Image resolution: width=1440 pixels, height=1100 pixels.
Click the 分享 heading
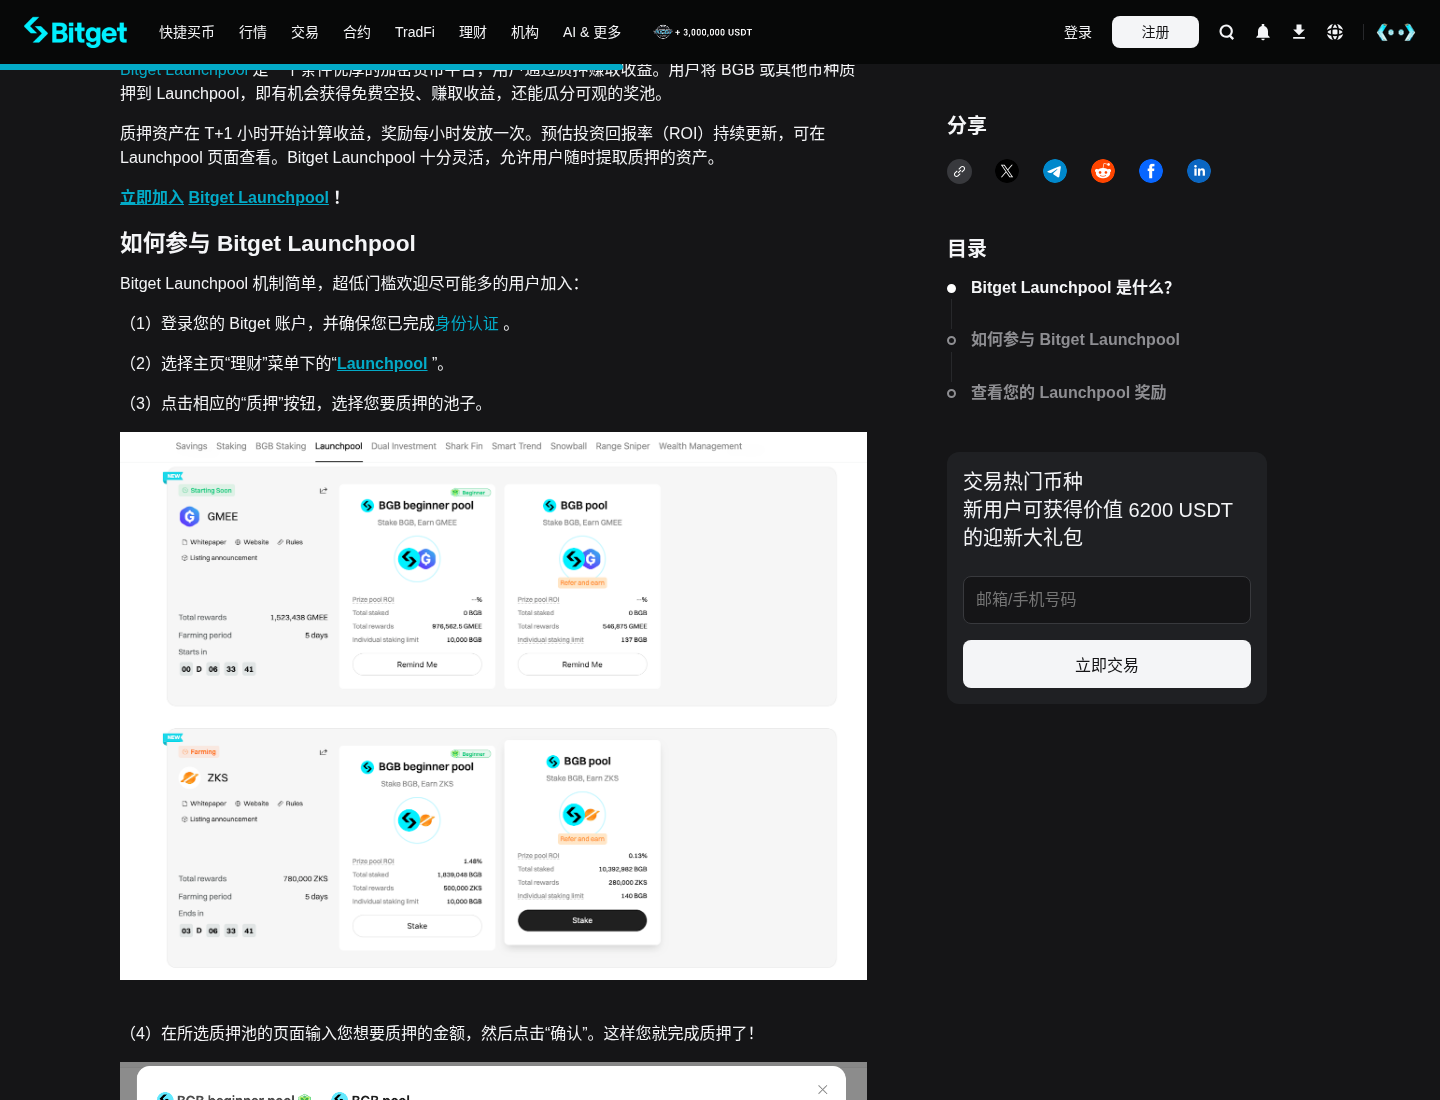[x=967, y=126]
